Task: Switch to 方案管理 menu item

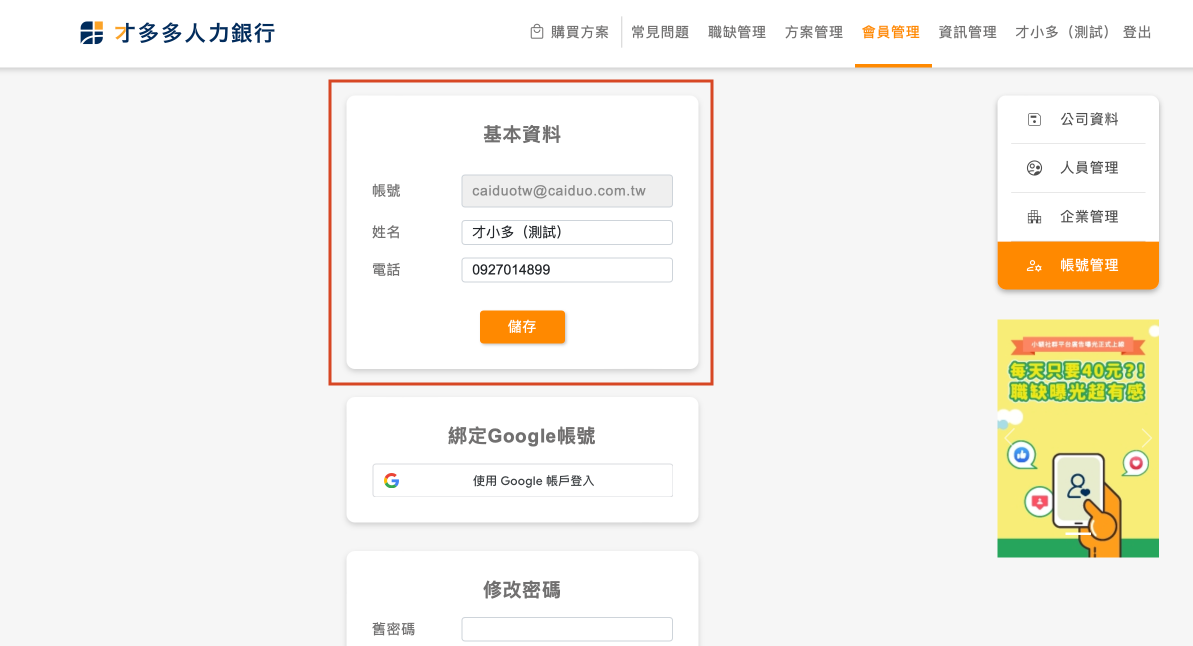Action: pos(814,32)
